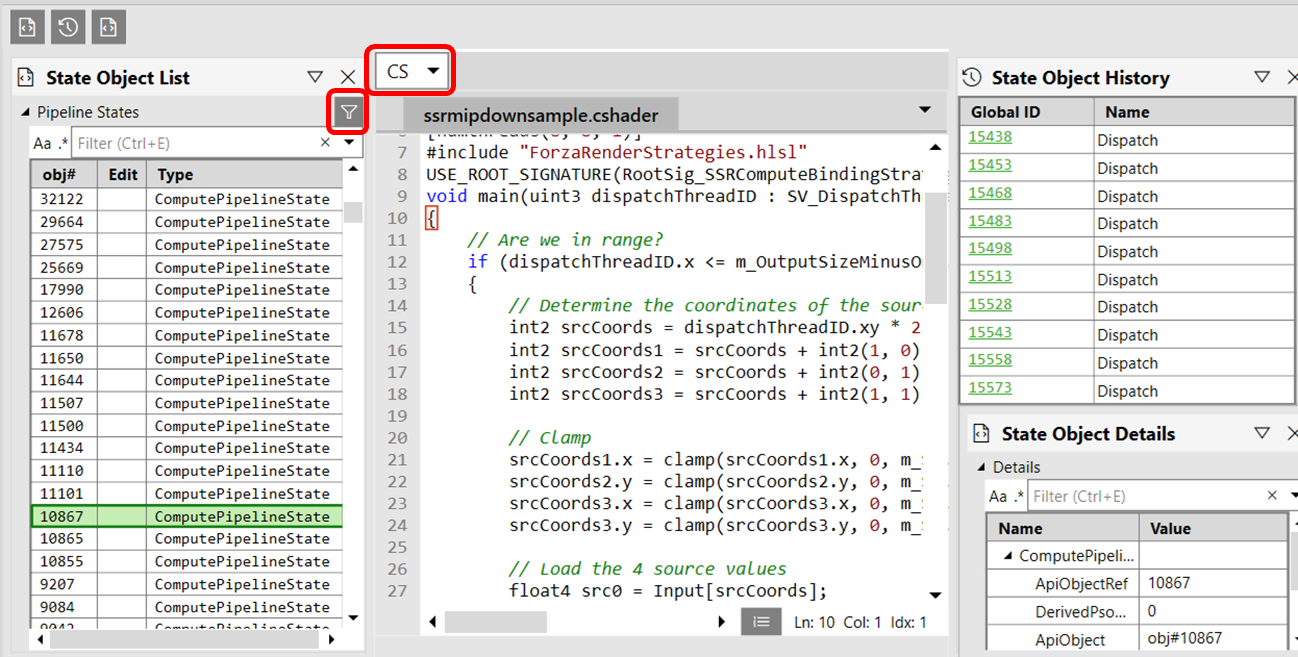Collapse the Details section
The width and height of the screenshot is (1298, 657).
pyautogui.click(x=982, y=467)
